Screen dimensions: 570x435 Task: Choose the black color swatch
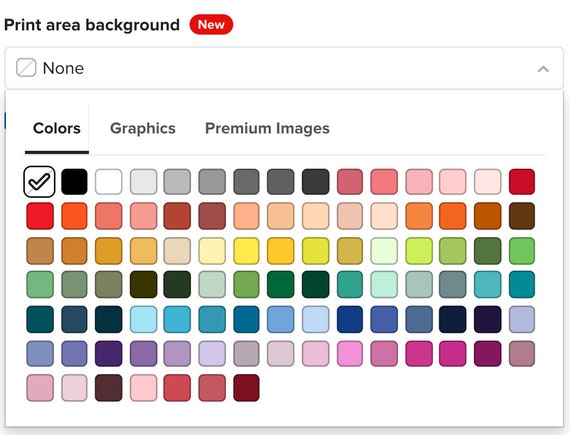pos(74,182)
